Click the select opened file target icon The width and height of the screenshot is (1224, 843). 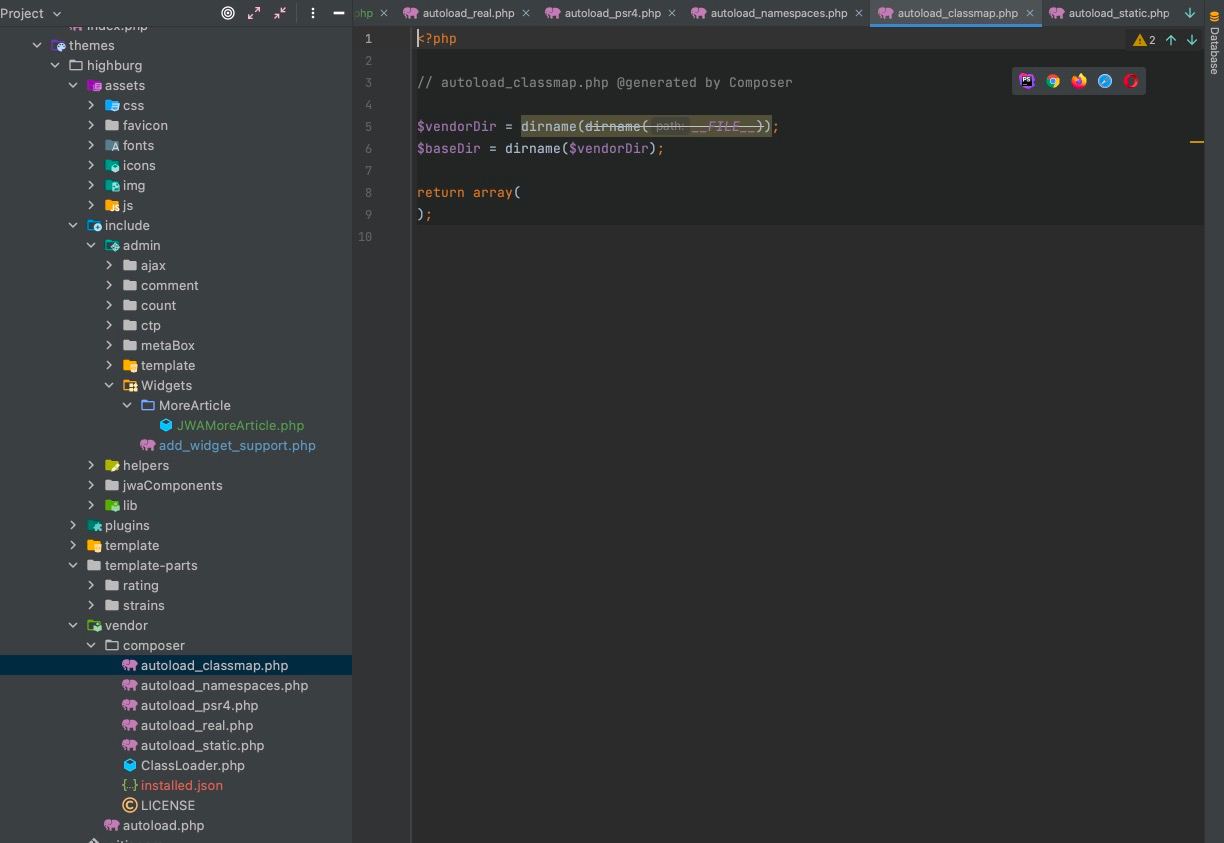(228, 13)
